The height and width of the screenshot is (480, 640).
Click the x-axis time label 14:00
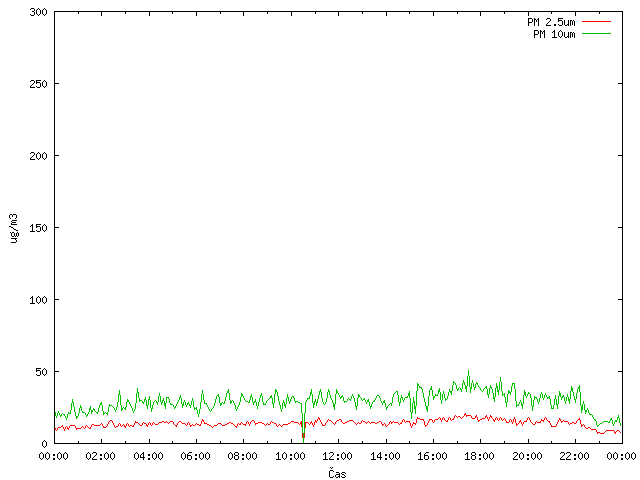click(x=385, y=456)
